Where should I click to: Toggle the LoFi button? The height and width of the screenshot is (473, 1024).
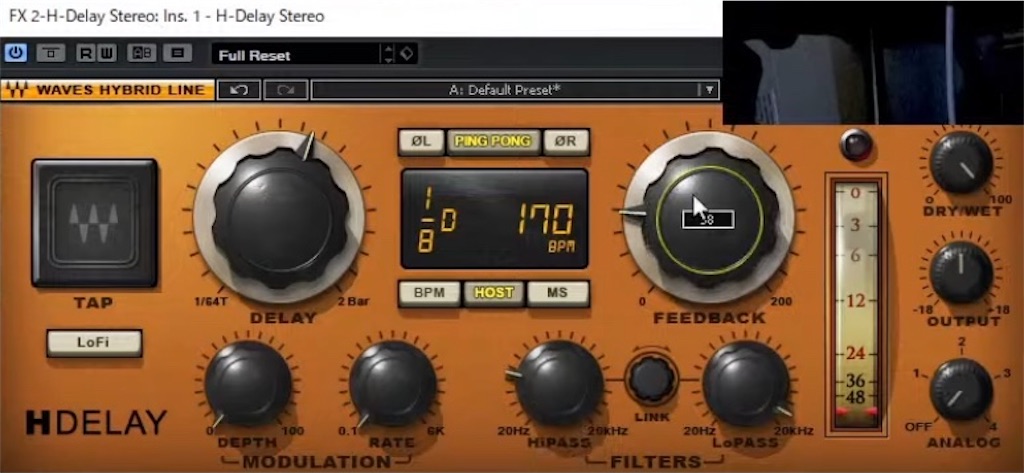[94, 342]
